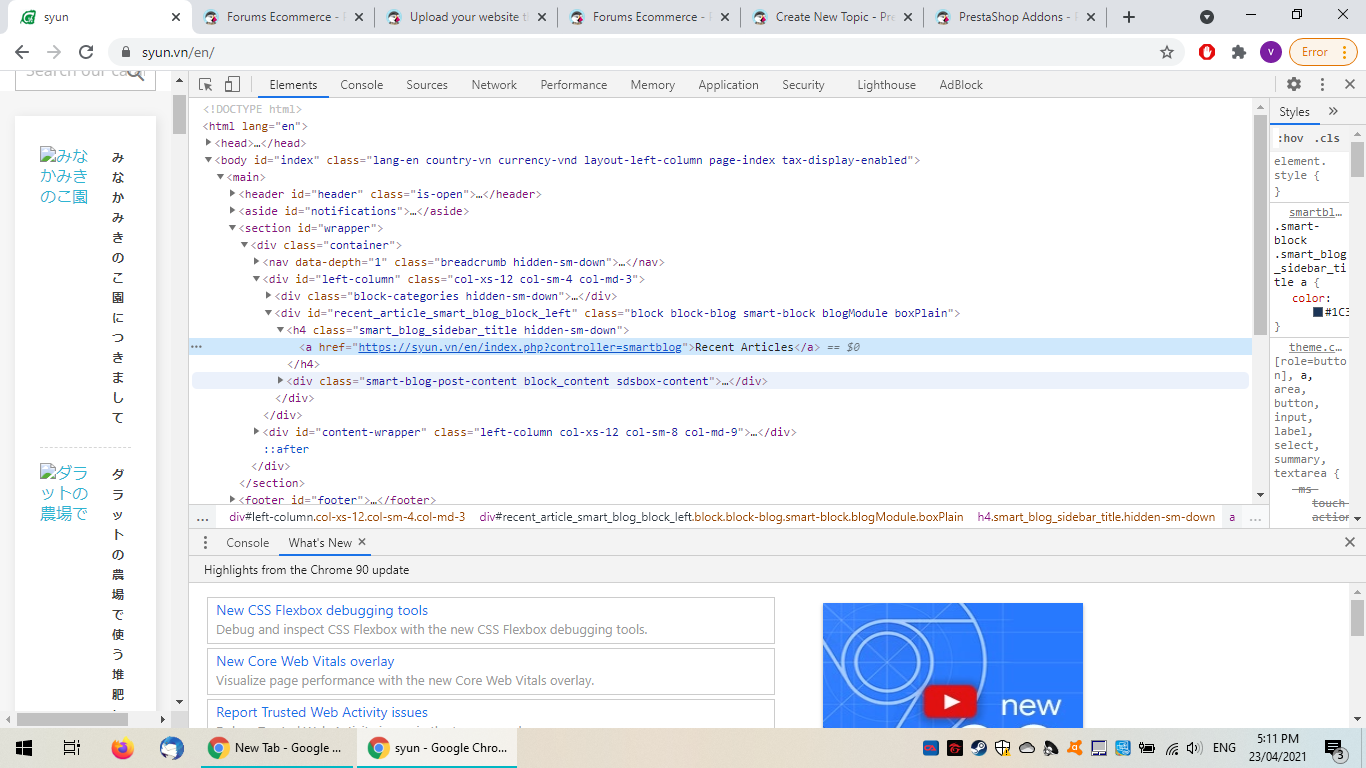This screenshot has width=1366, height=768.
Task: Click browser forward arrow
Action: (54, 52)
